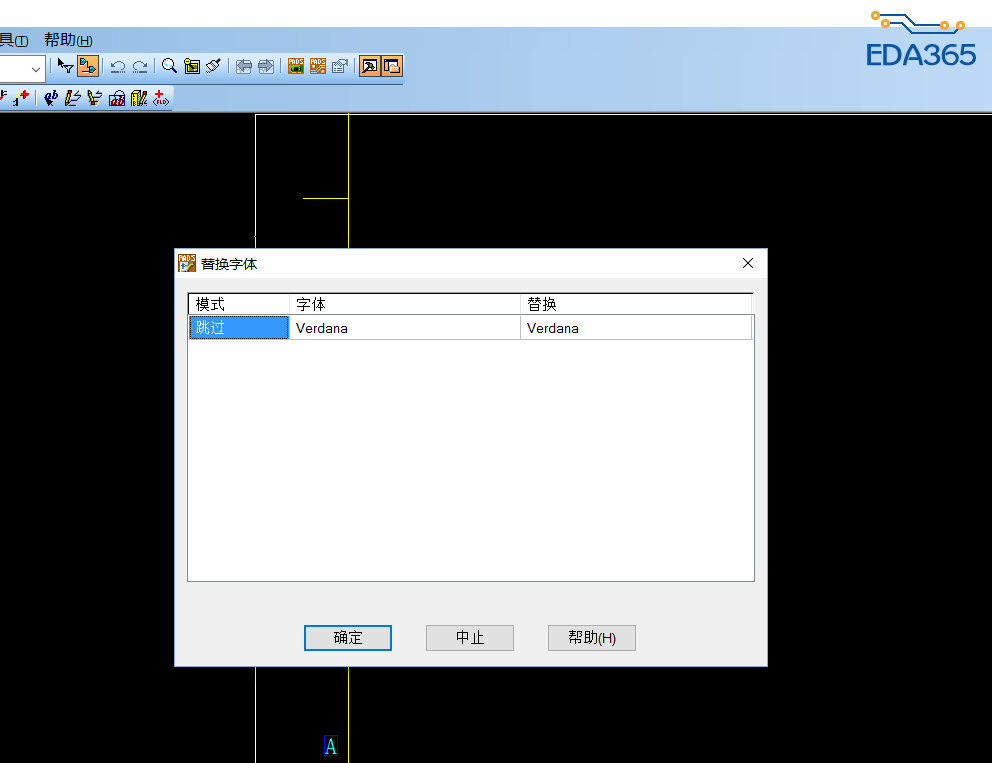Toggle the Output Window icon

click(x=369, y=66)
